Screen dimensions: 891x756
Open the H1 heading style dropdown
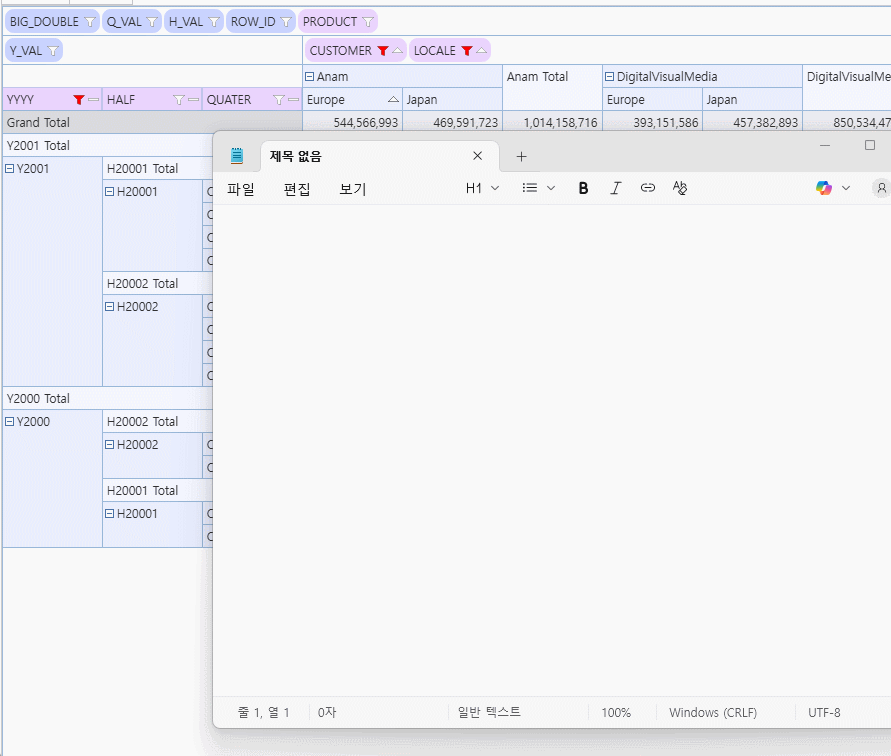[482, 188]
